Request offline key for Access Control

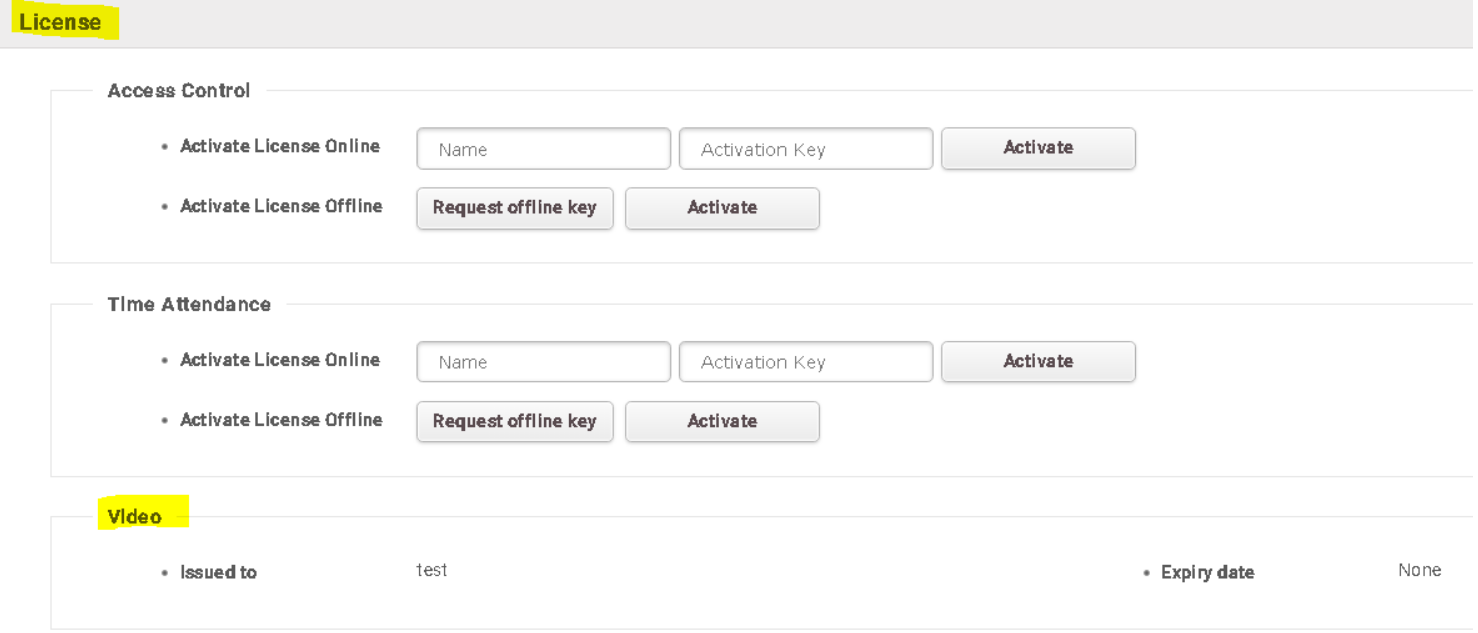pos(514,208)
